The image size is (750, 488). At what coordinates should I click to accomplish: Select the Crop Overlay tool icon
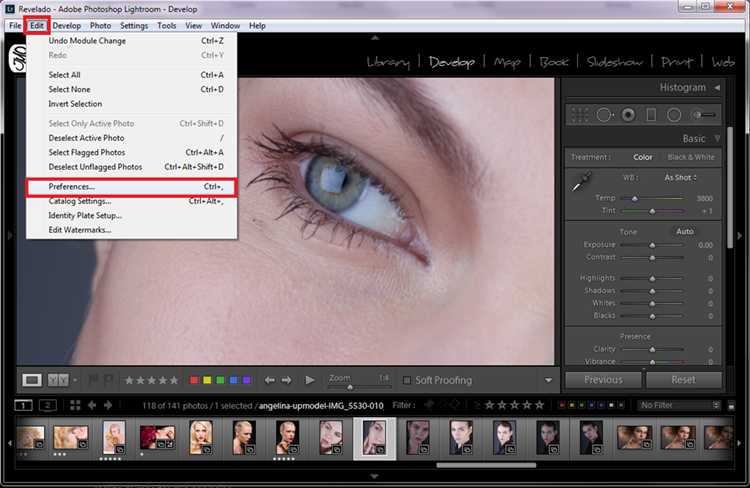[x=579, y=115]
